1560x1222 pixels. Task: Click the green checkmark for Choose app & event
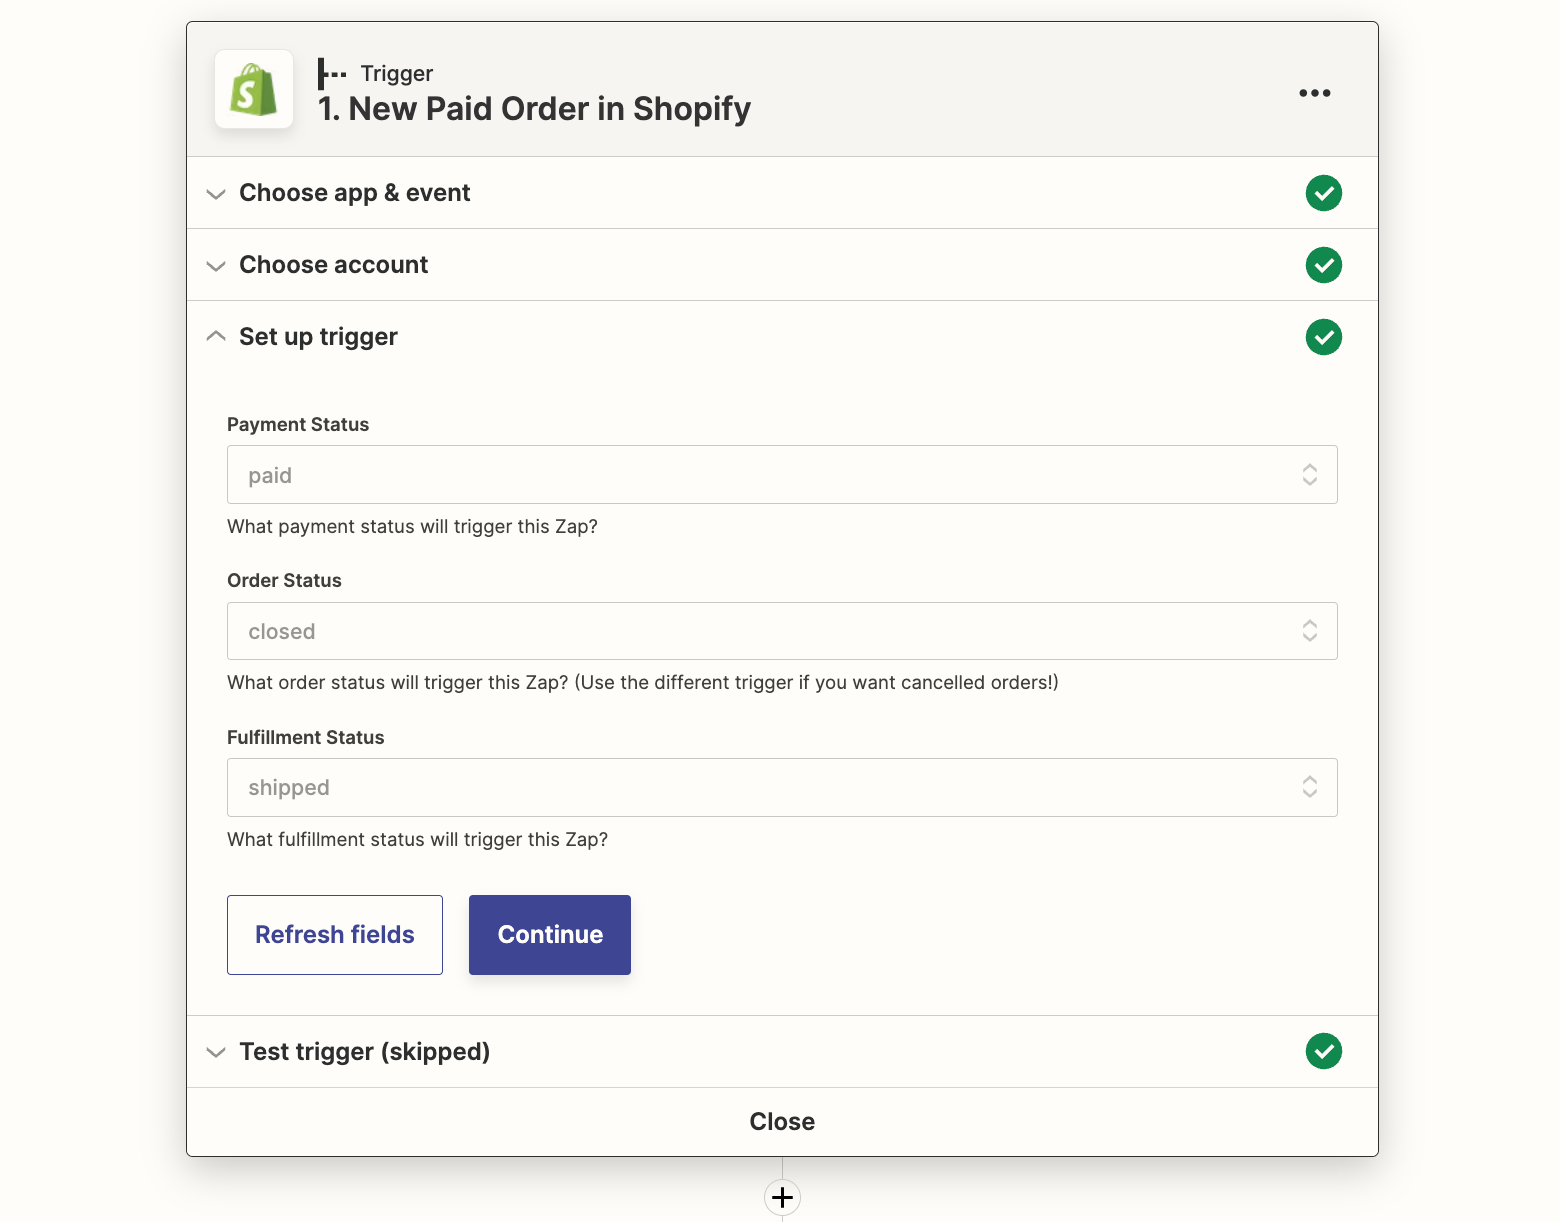[x=1323, y=193]
